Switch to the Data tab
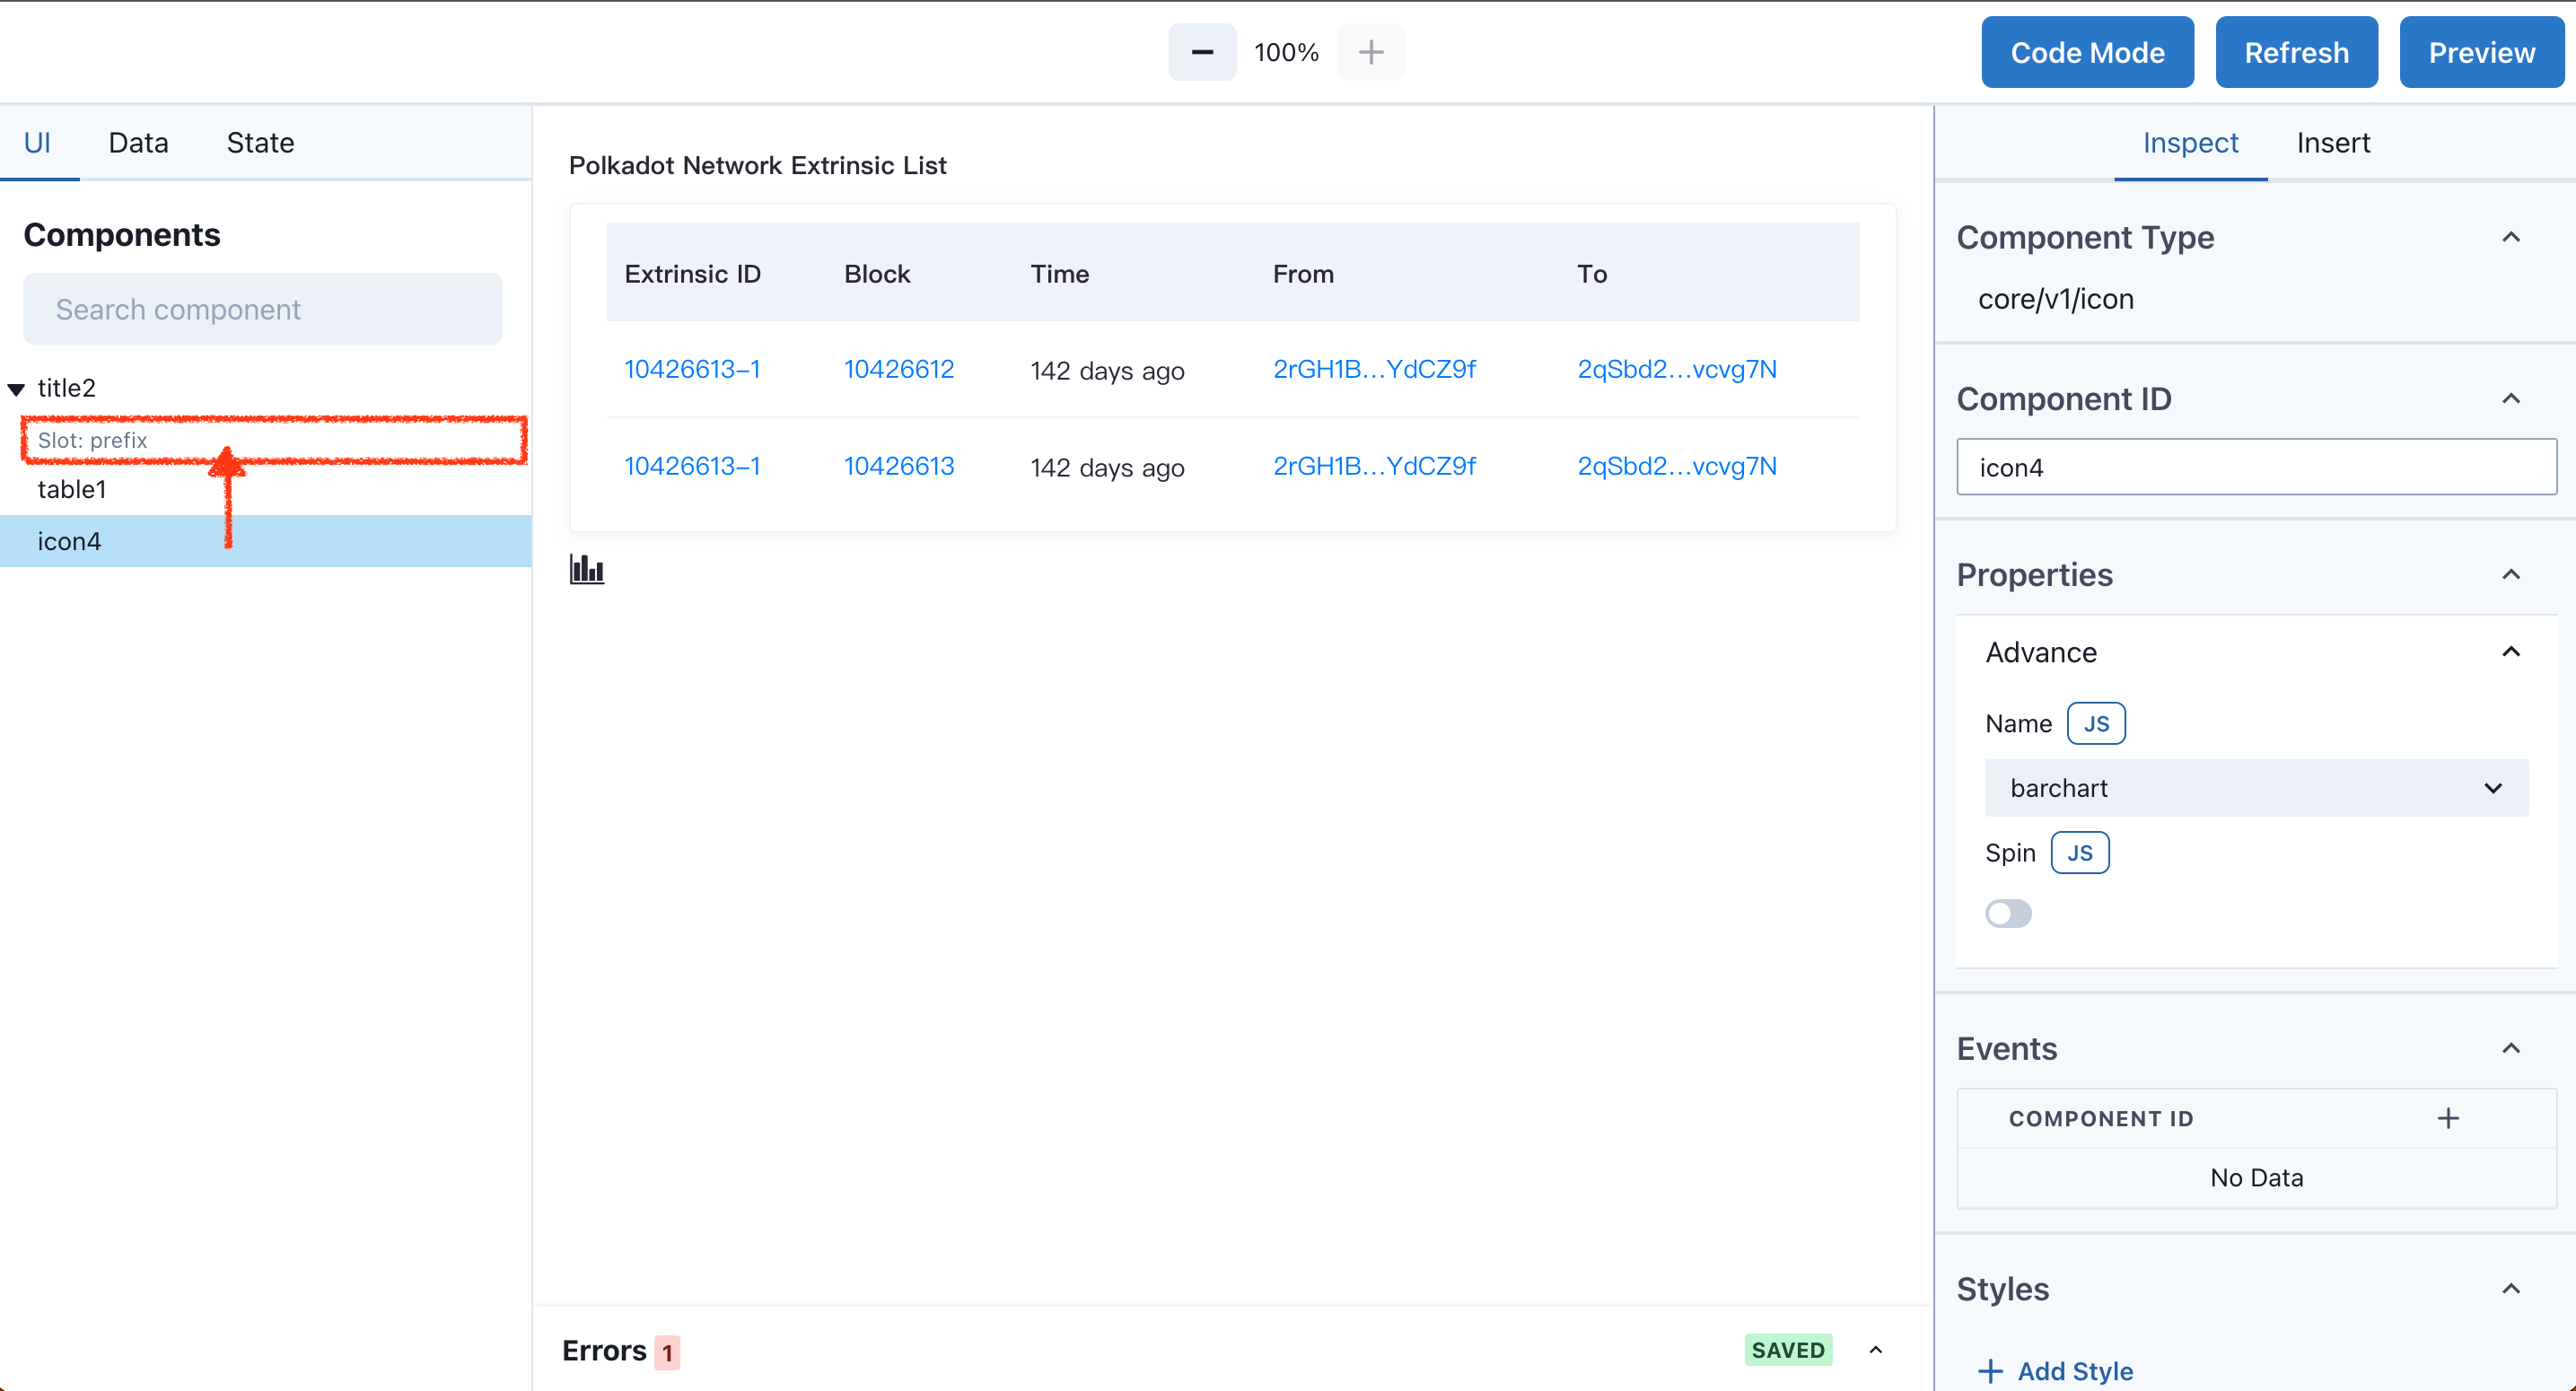Viewport: 2576px width, 1391px height. (x=138, y=143)
